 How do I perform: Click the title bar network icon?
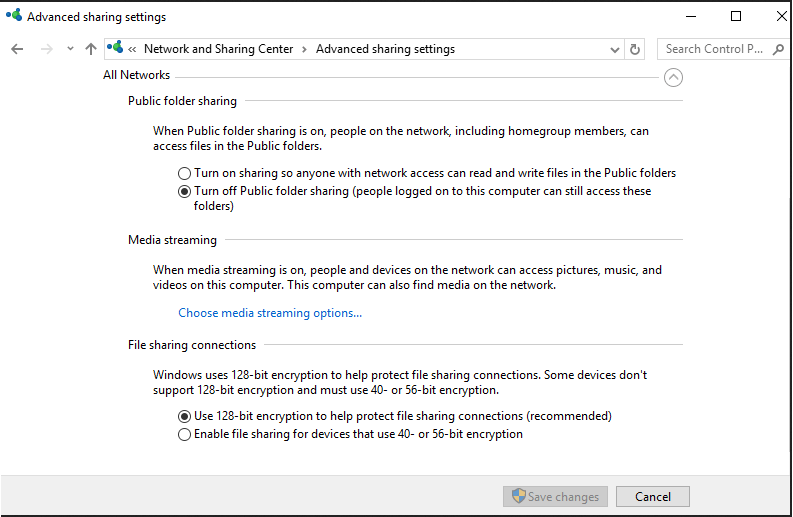click(14, 15)
